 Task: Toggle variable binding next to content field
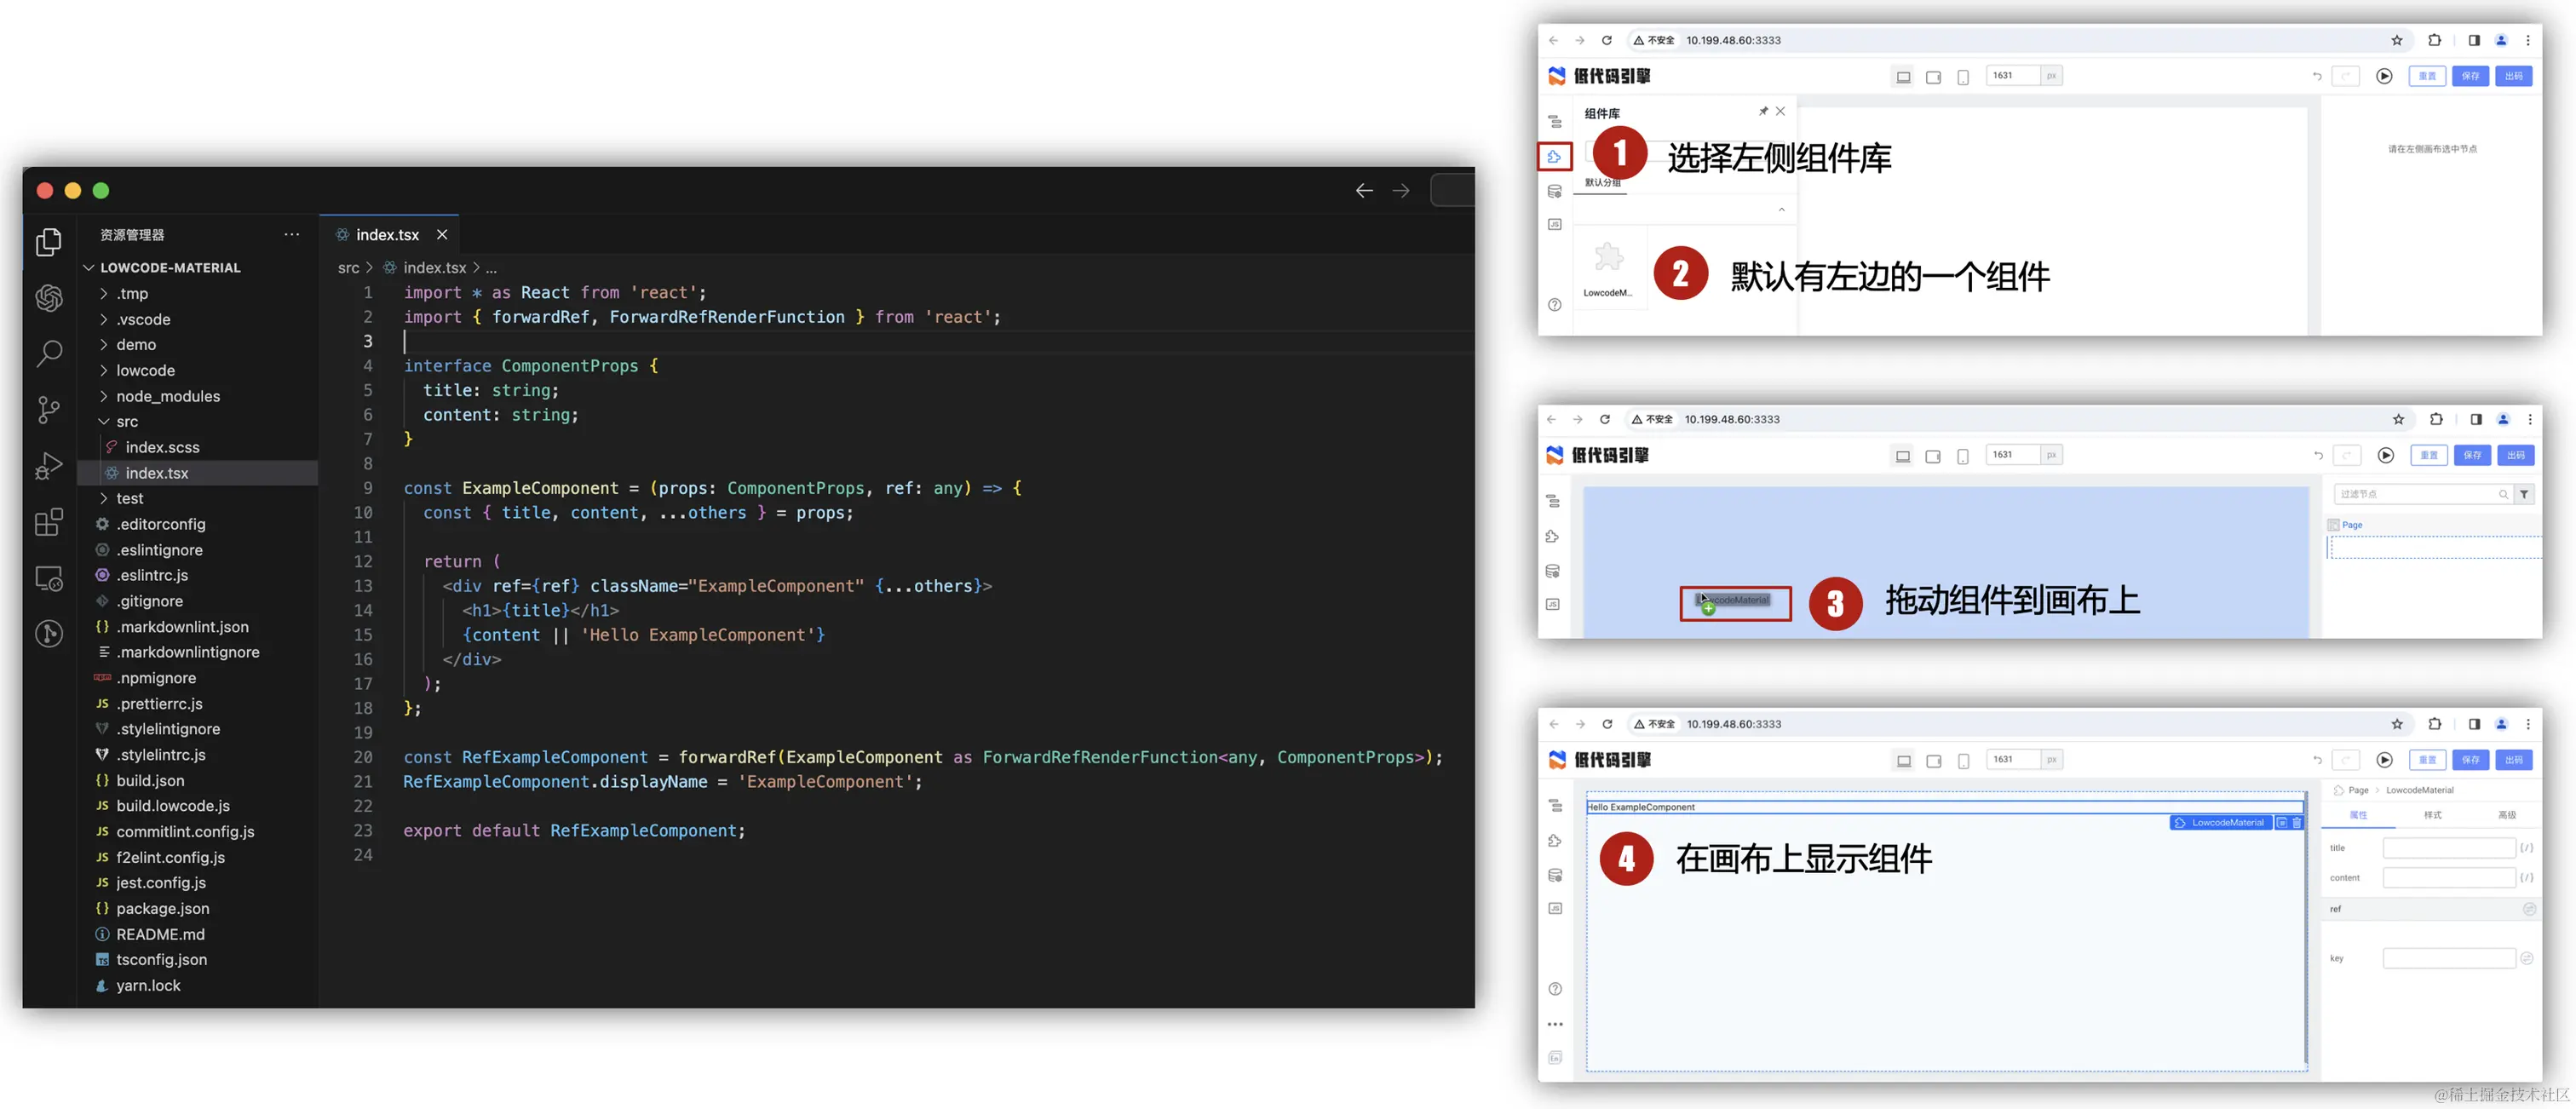[x=2527, y=878]
